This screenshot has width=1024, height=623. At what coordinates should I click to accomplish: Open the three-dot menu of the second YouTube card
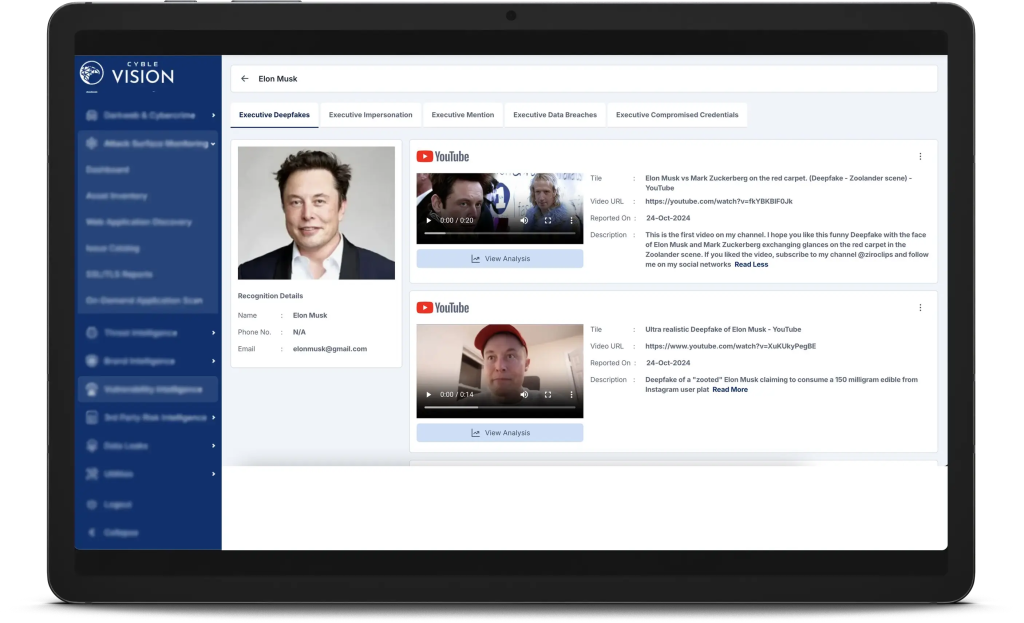[x=920, y=308]
